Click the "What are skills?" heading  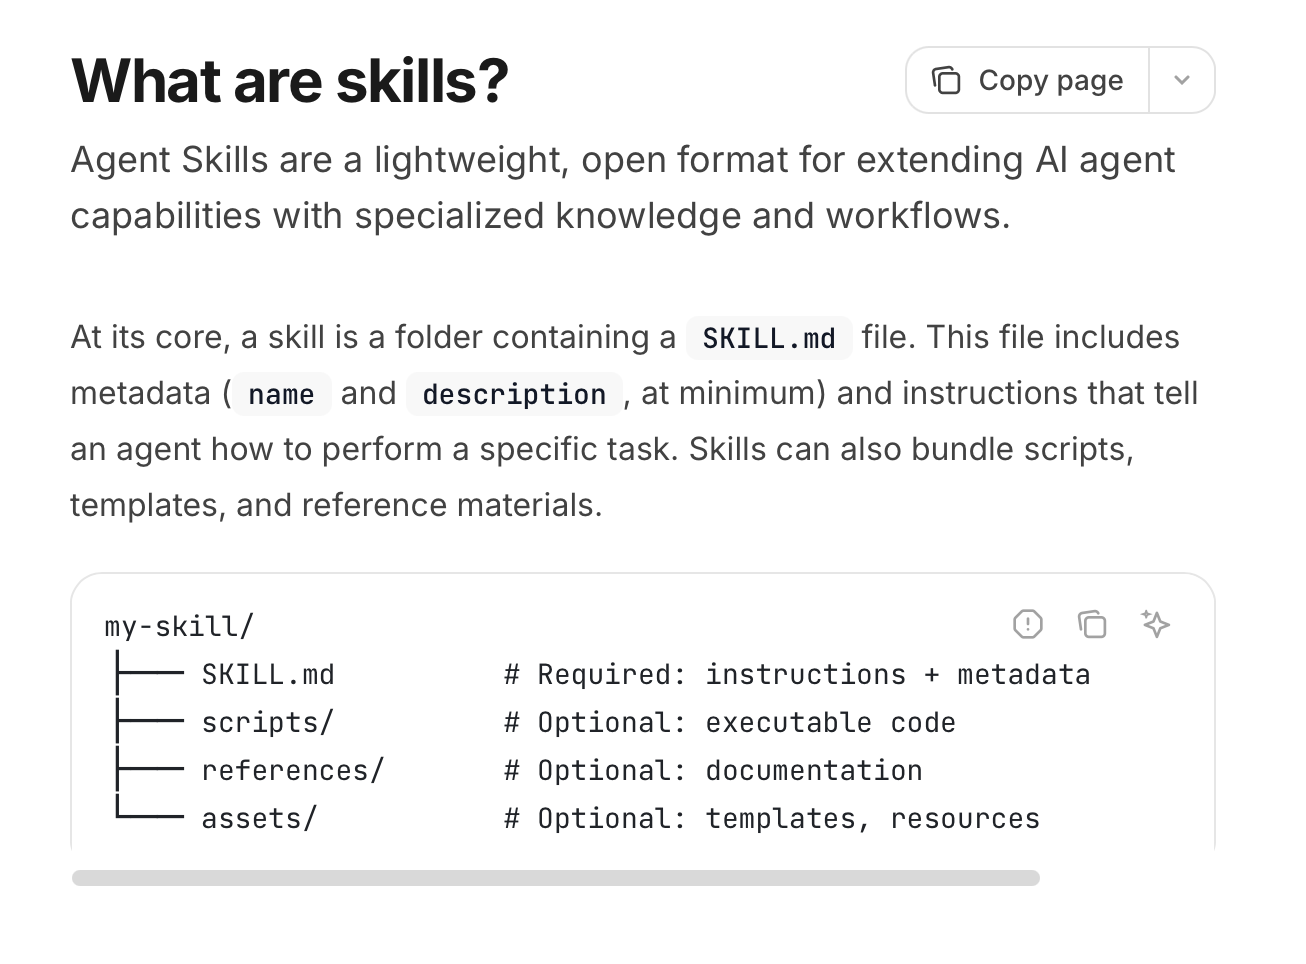[x=289, y=80]
